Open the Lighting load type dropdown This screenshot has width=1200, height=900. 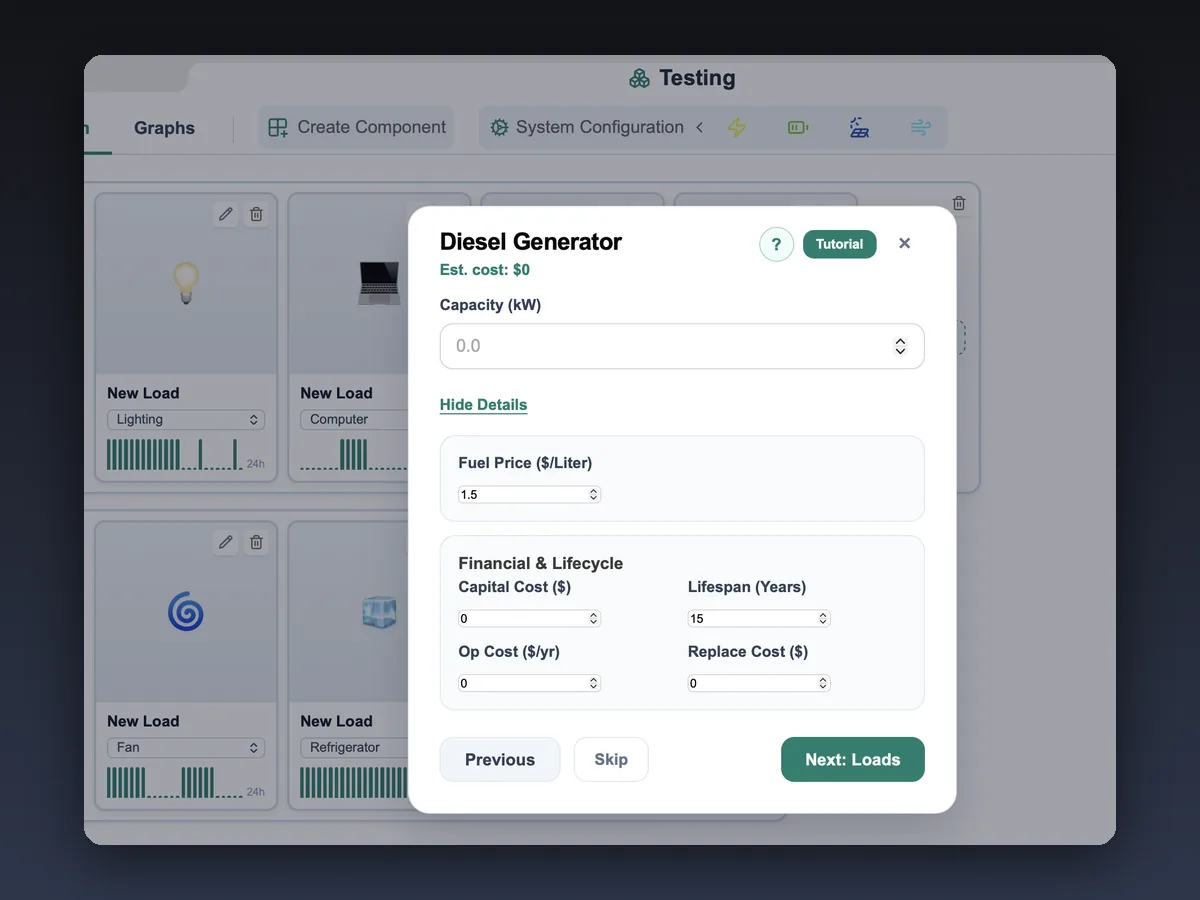point(186,420)
